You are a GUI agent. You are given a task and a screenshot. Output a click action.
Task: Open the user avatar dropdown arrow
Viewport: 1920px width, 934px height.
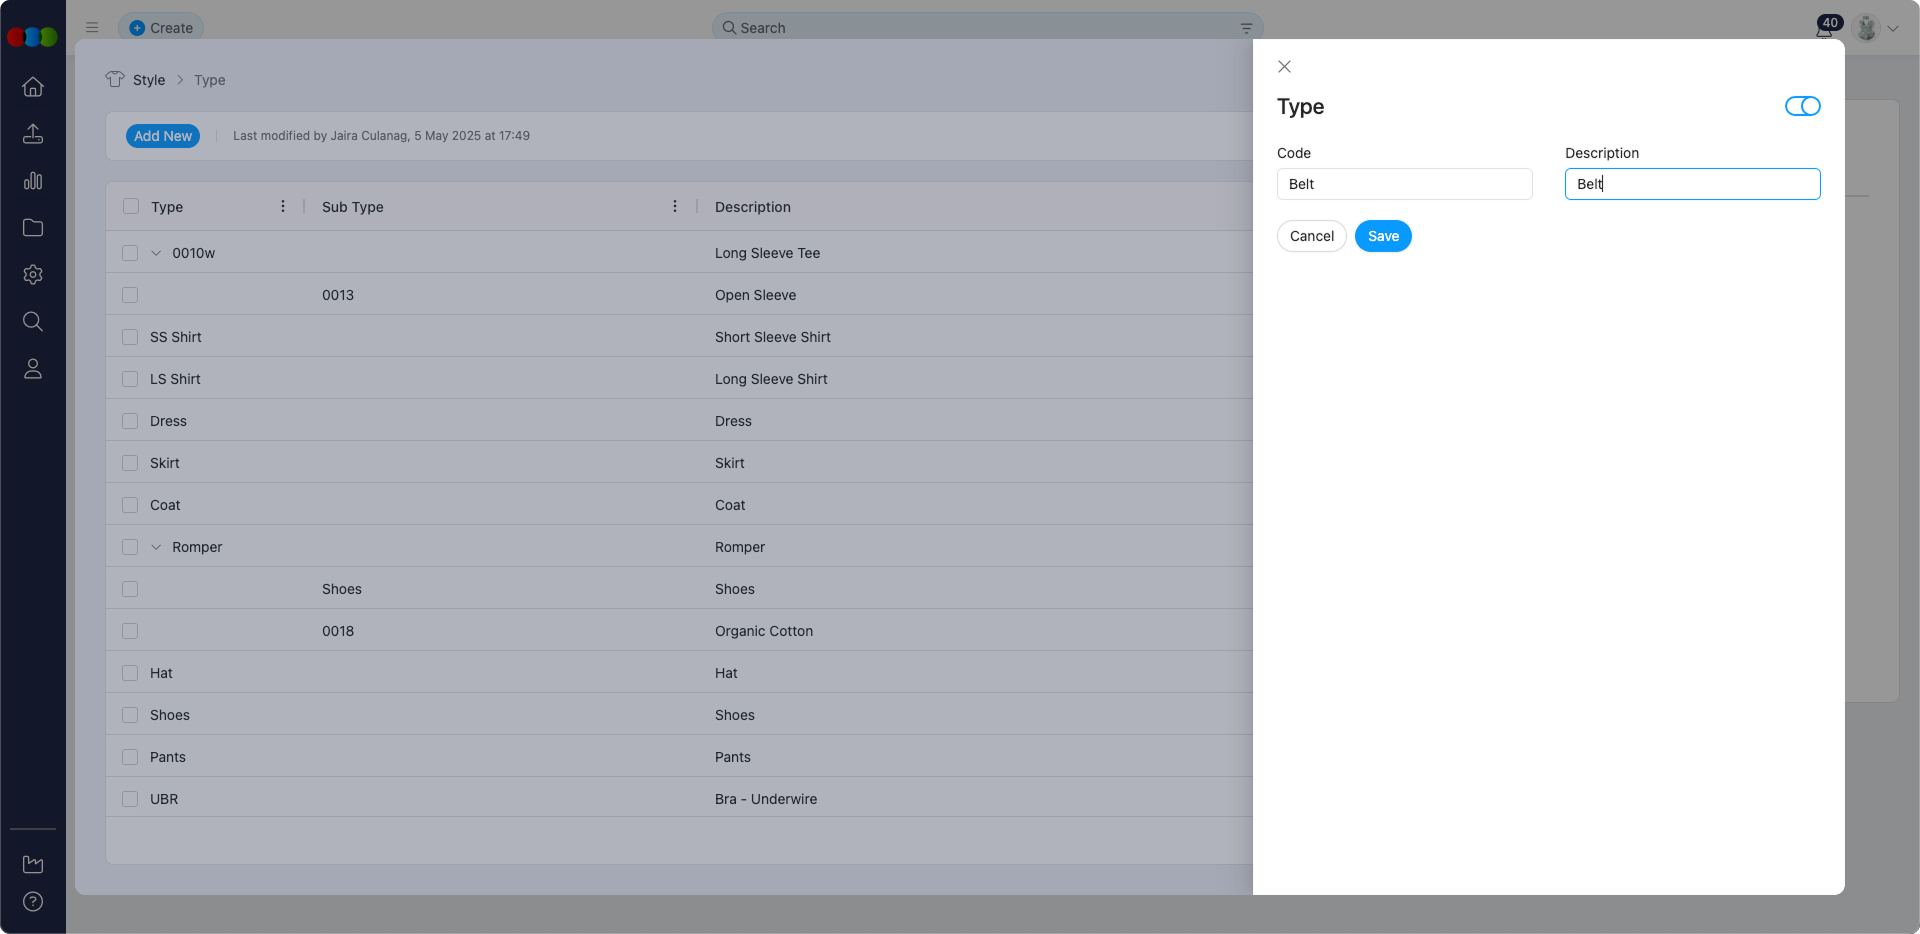(x=1893, y=28)
